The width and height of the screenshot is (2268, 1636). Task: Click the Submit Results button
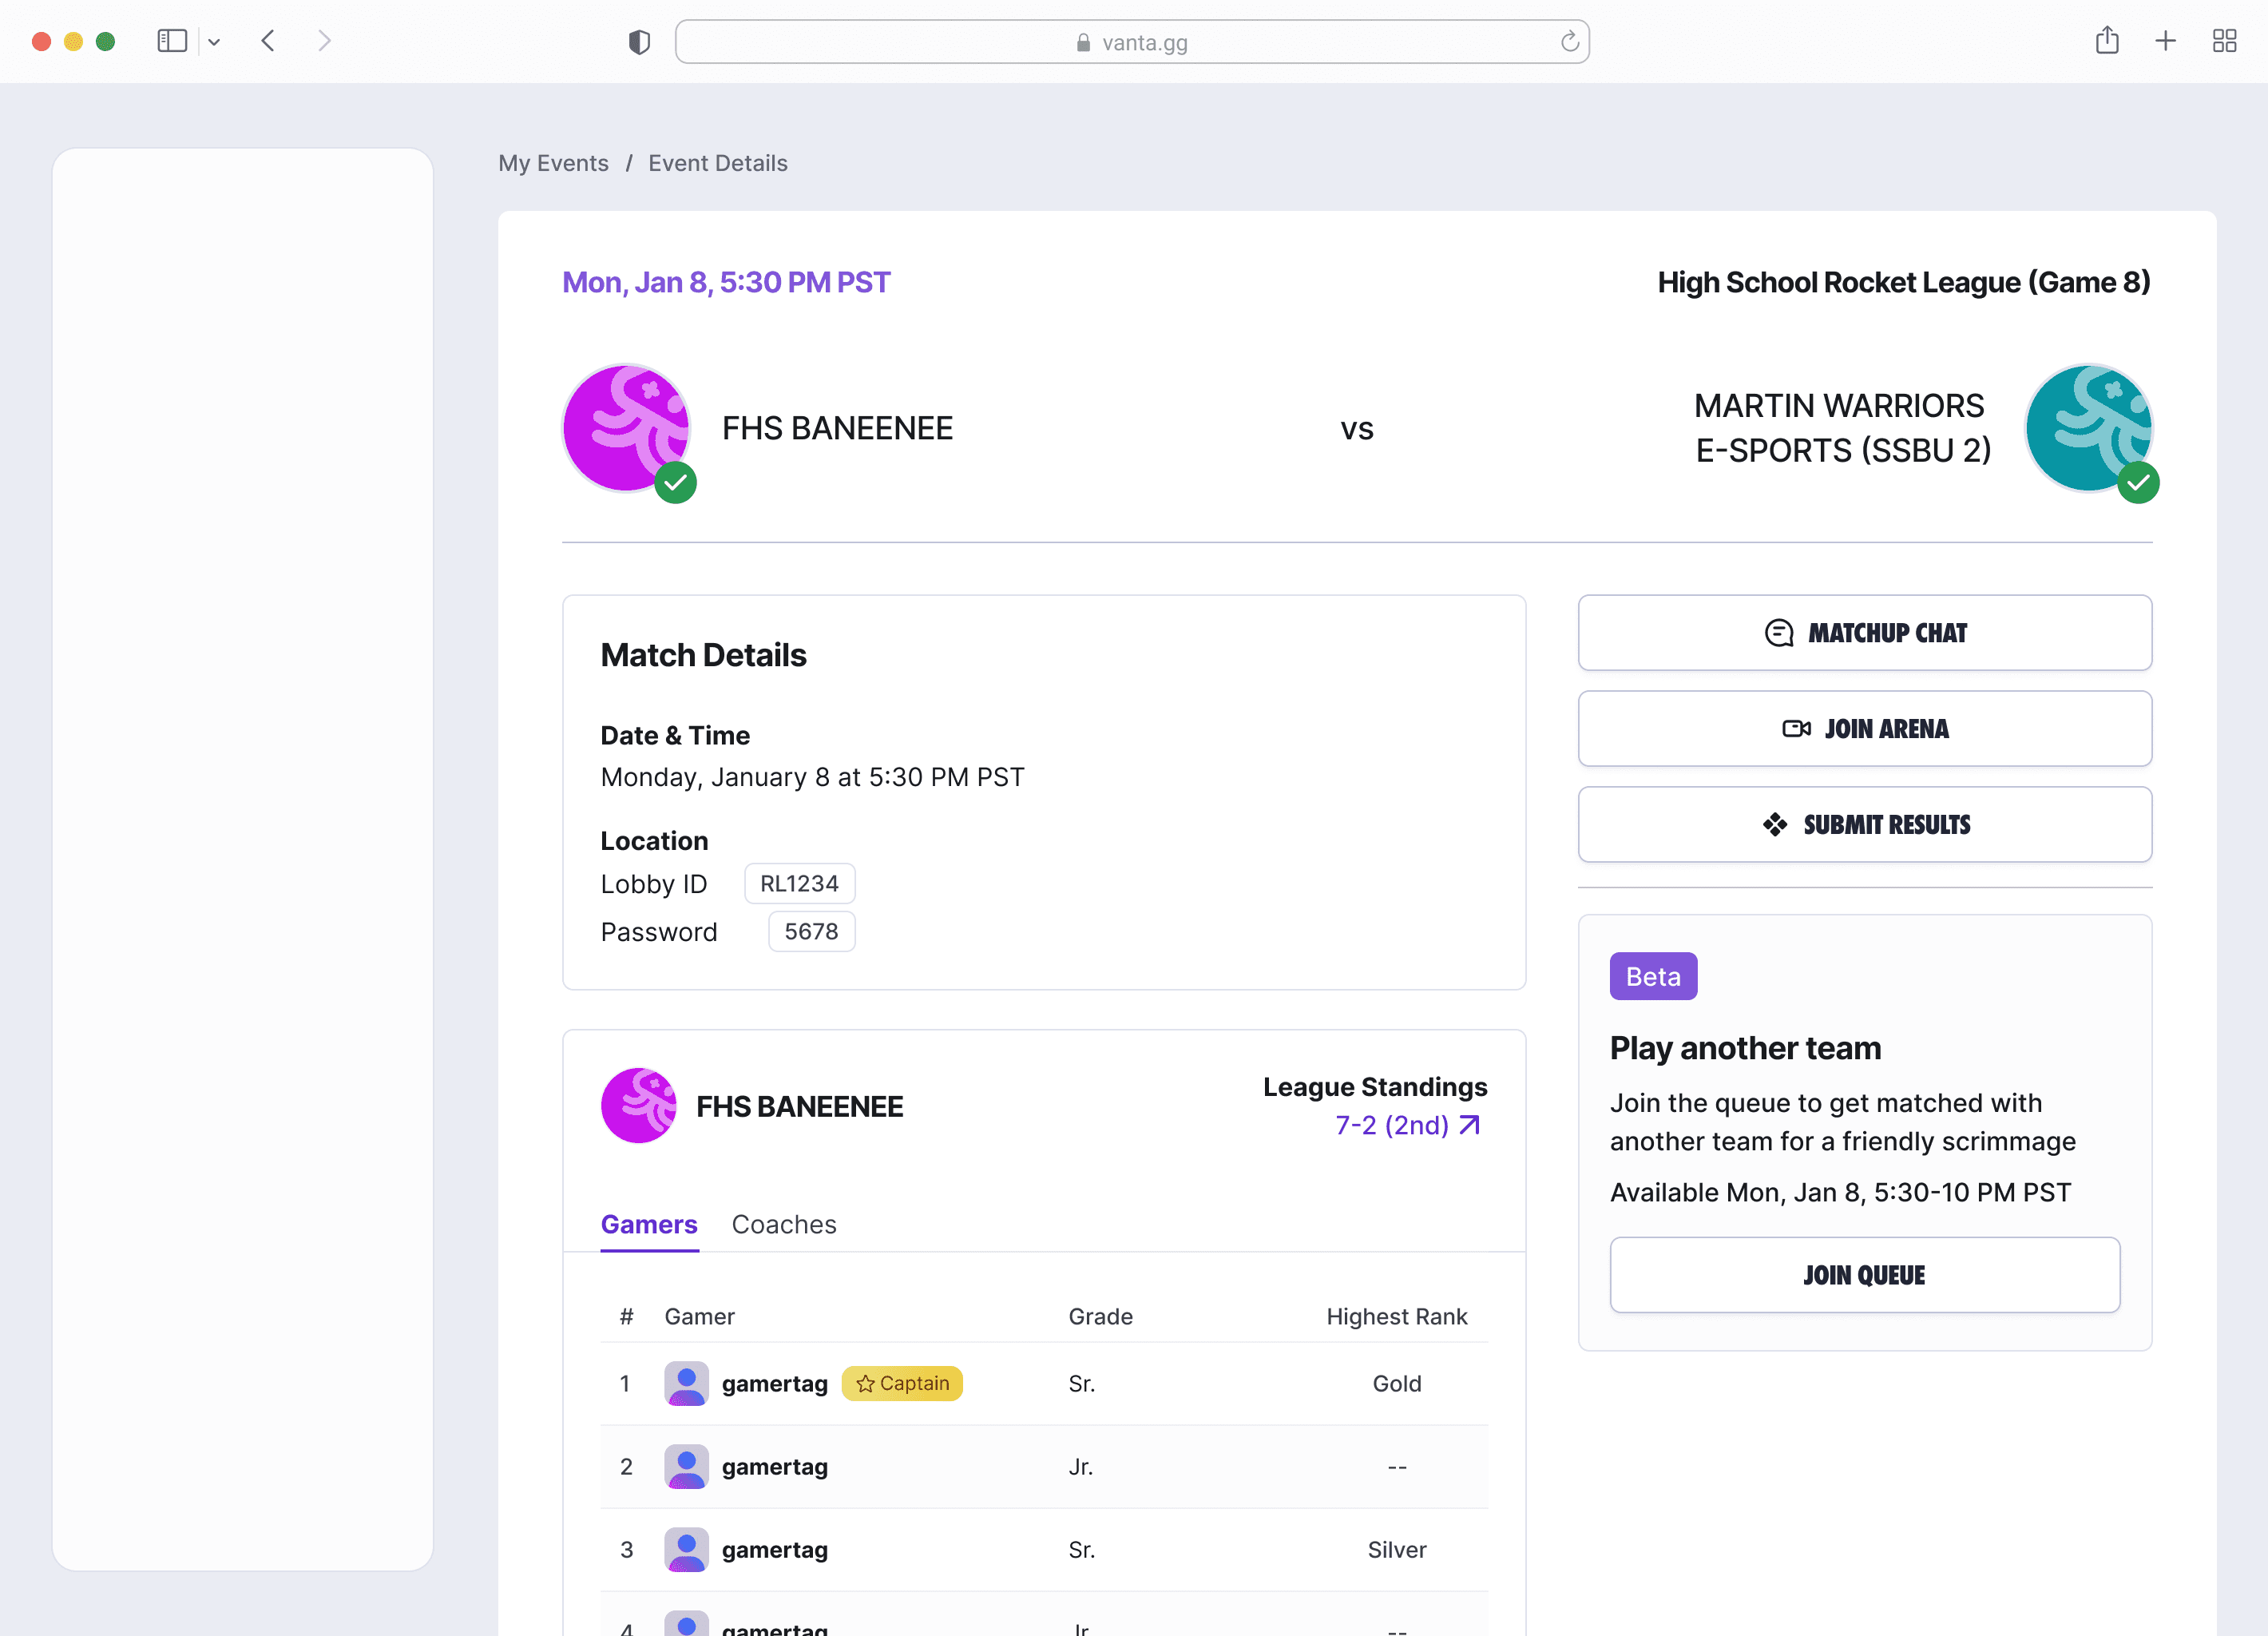tap(1864, 825)
